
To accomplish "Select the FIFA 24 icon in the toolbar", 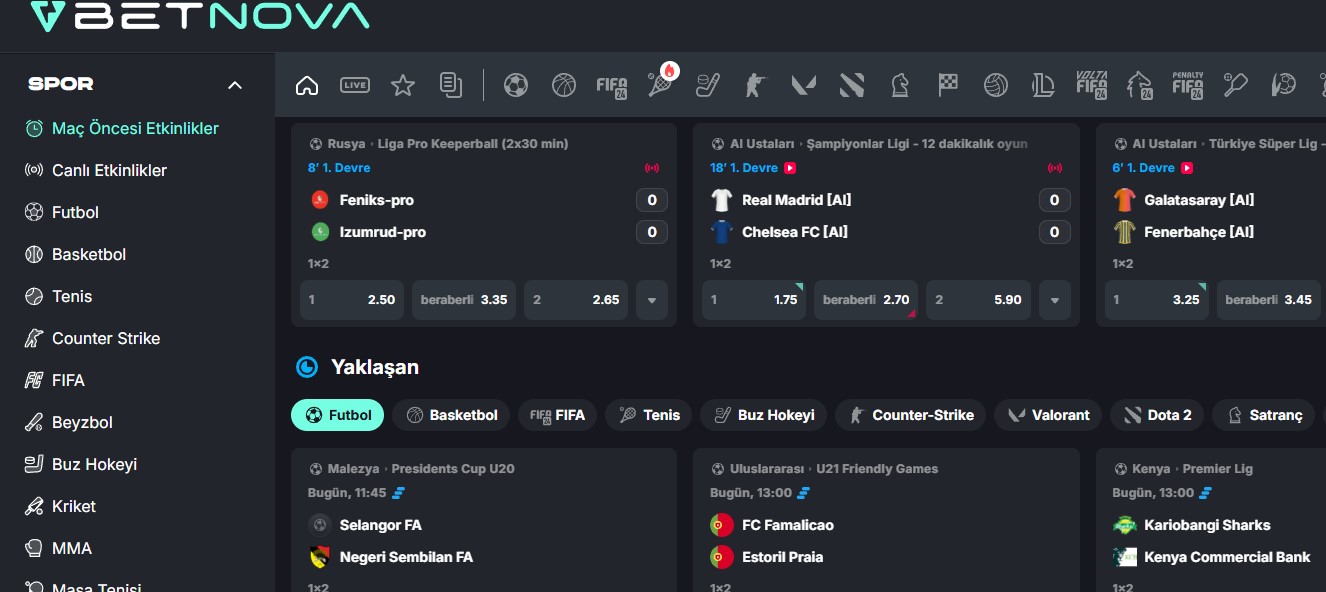I will point(611,85).
